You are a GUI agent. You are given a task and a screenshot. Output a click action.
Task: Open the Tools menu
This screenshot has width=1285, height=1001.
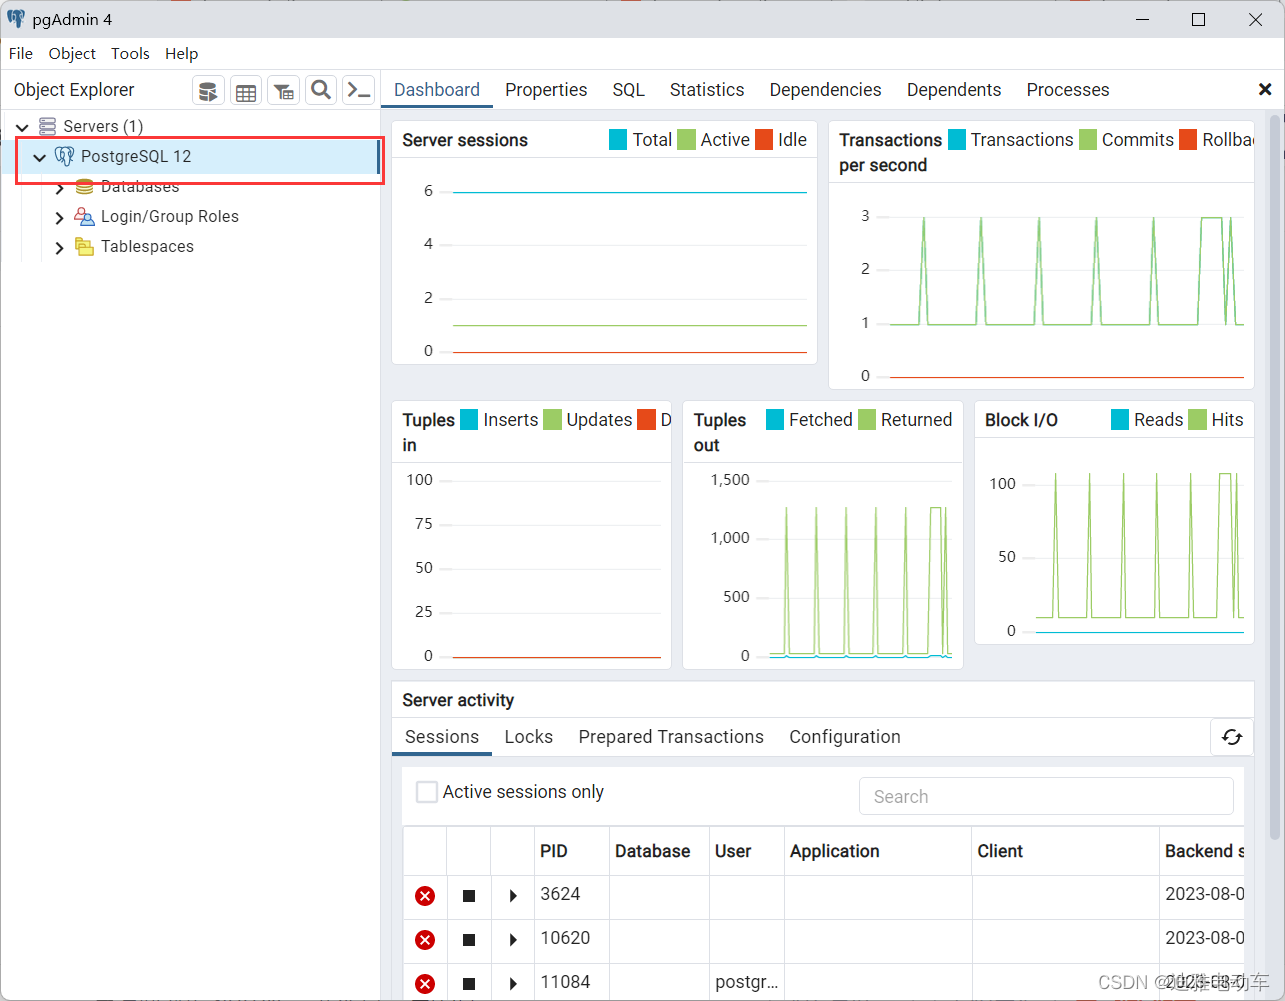coord(130,54)
